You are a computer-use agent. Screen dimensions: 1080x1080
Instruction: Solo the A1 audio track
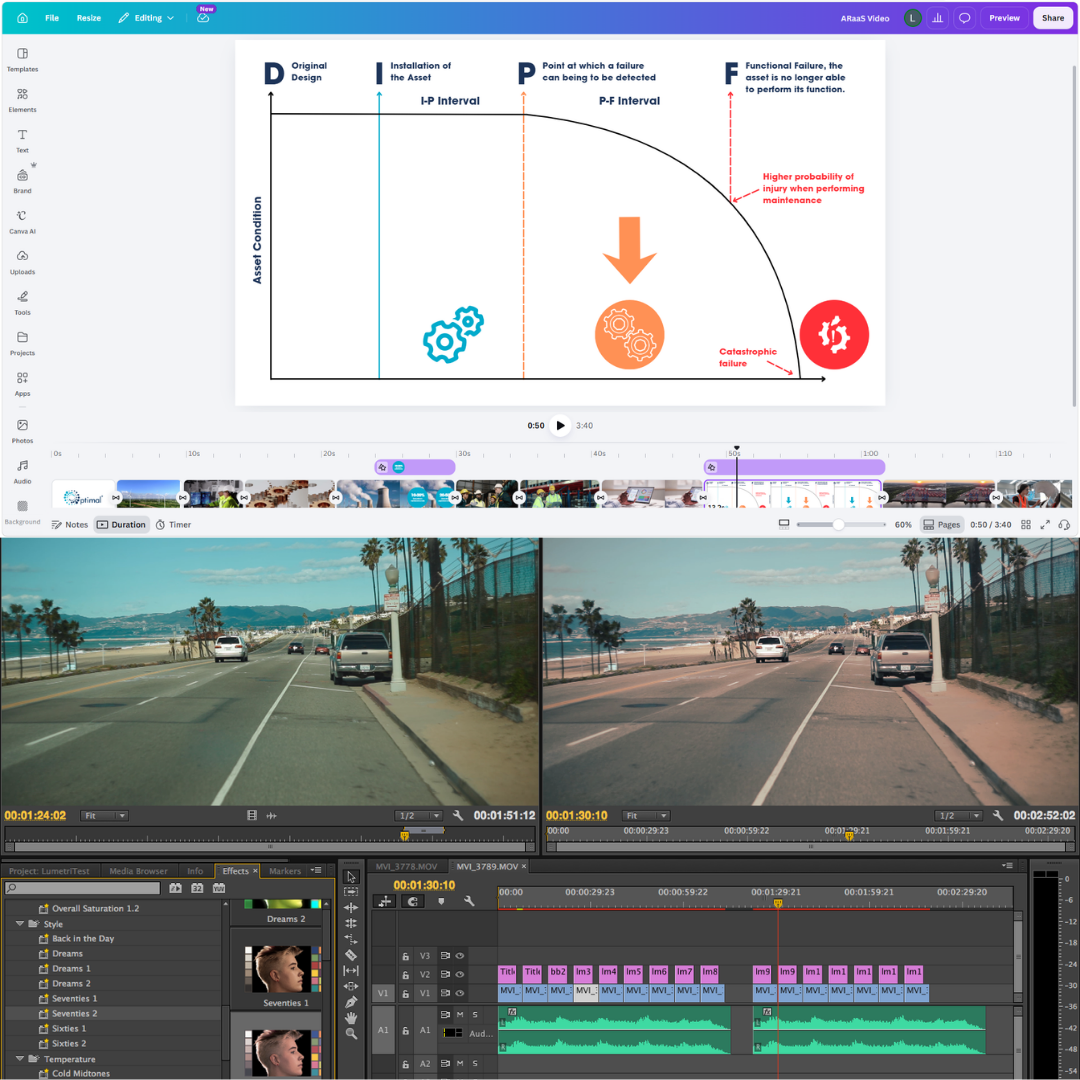tap(475, 1015)
